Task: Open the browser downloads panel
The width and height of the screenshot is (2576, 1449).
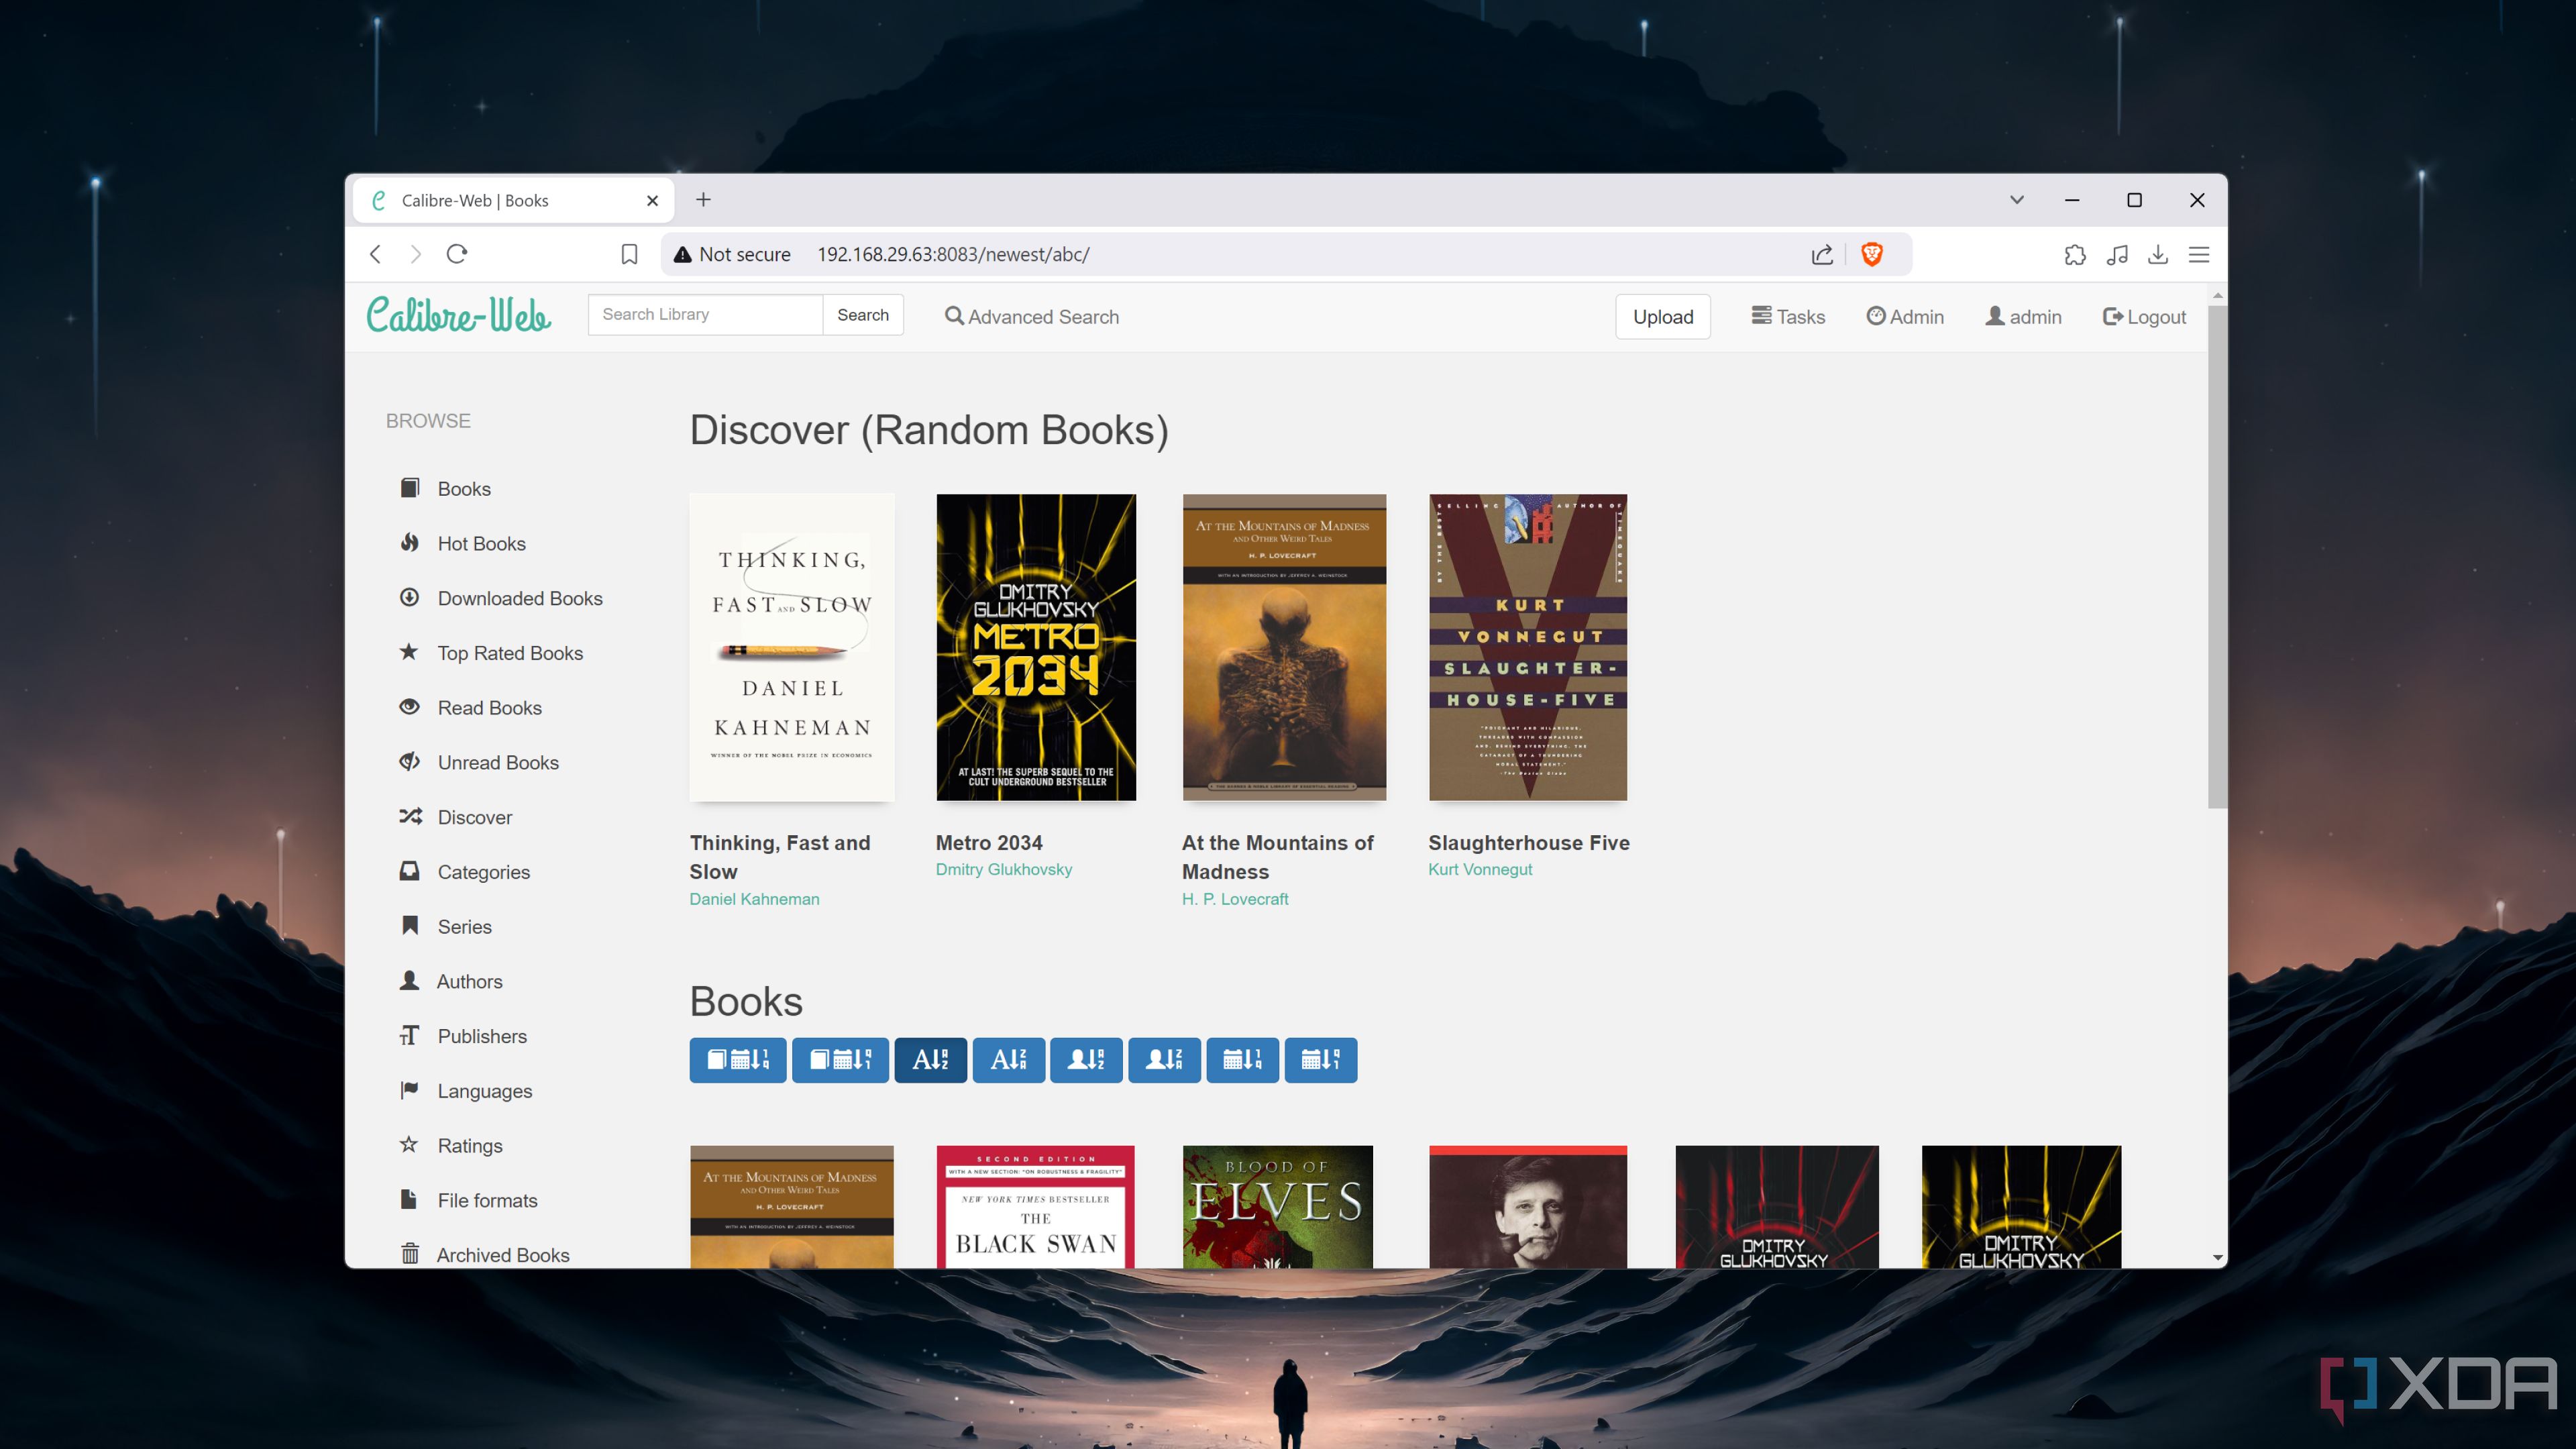Action: pyautogui.click(x=2157, y=254)
